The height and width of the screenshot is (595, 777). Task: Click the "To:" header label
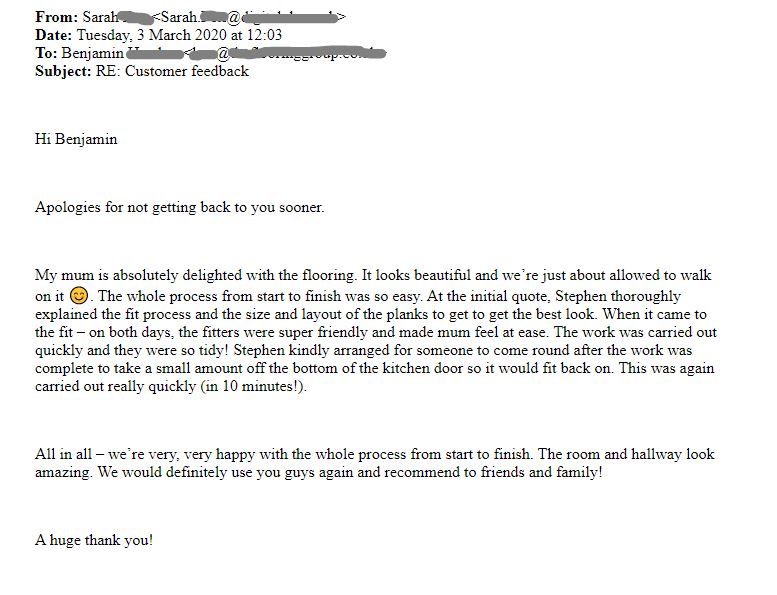tap(46, 53)
